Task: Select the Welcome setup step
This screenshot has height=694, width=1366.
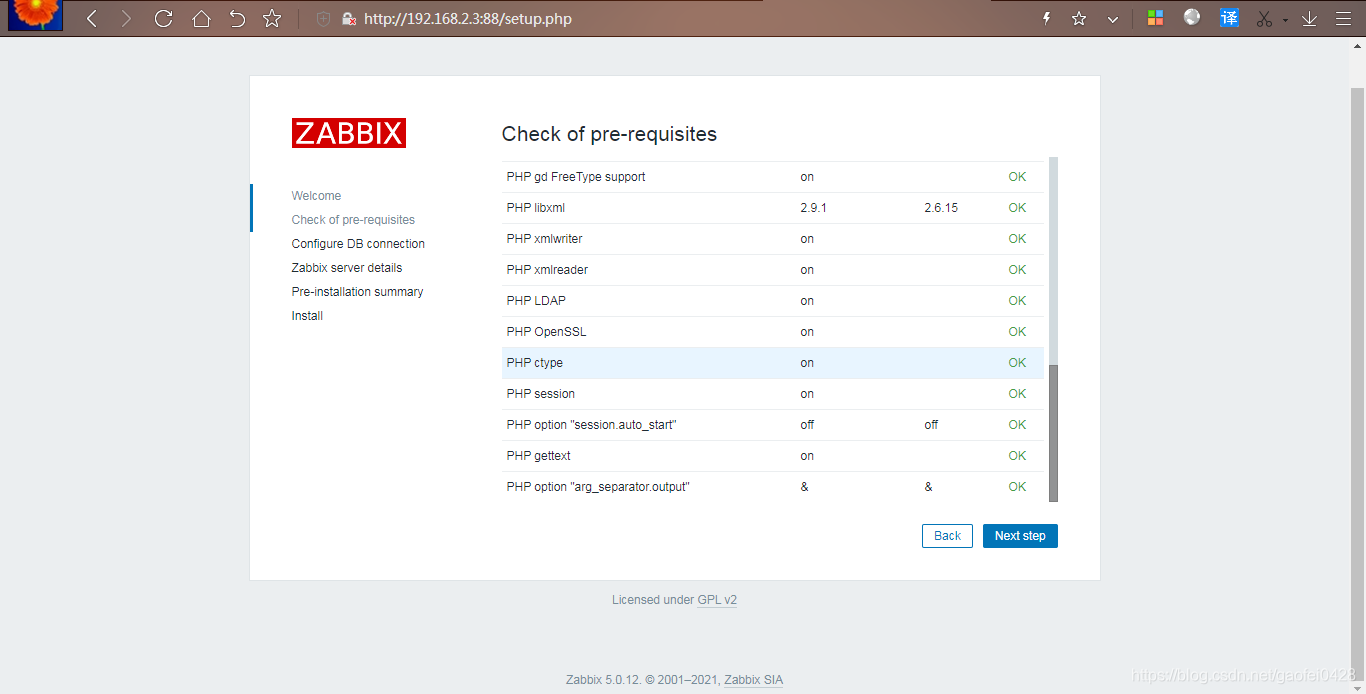Action: pyautogui.click(x=316, y=196)
